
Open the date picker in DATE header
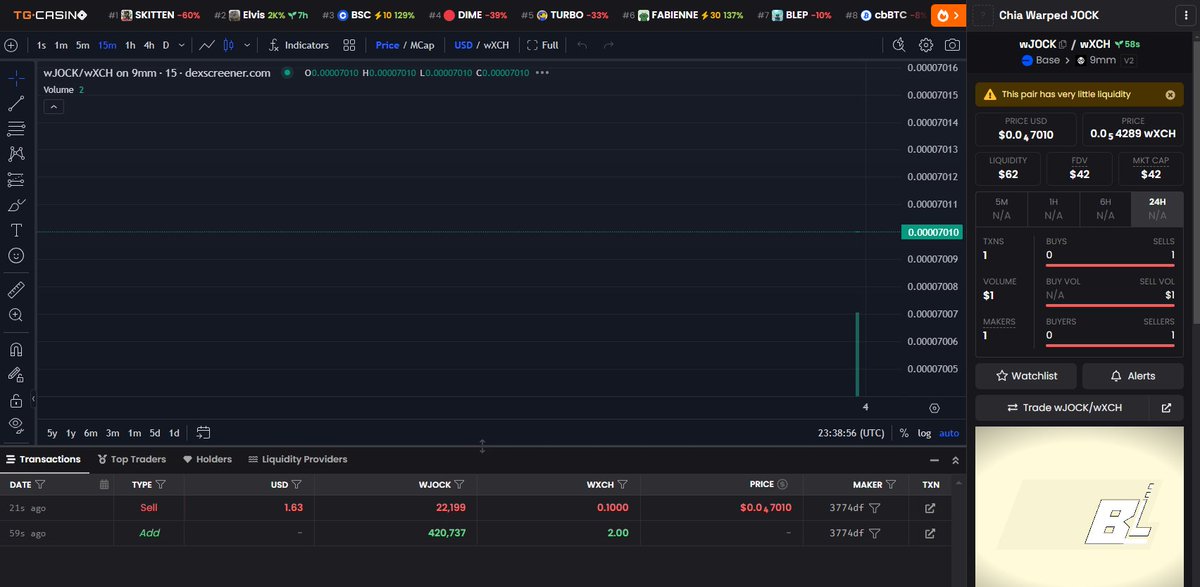pyautogui.click(x=104, y=484)
